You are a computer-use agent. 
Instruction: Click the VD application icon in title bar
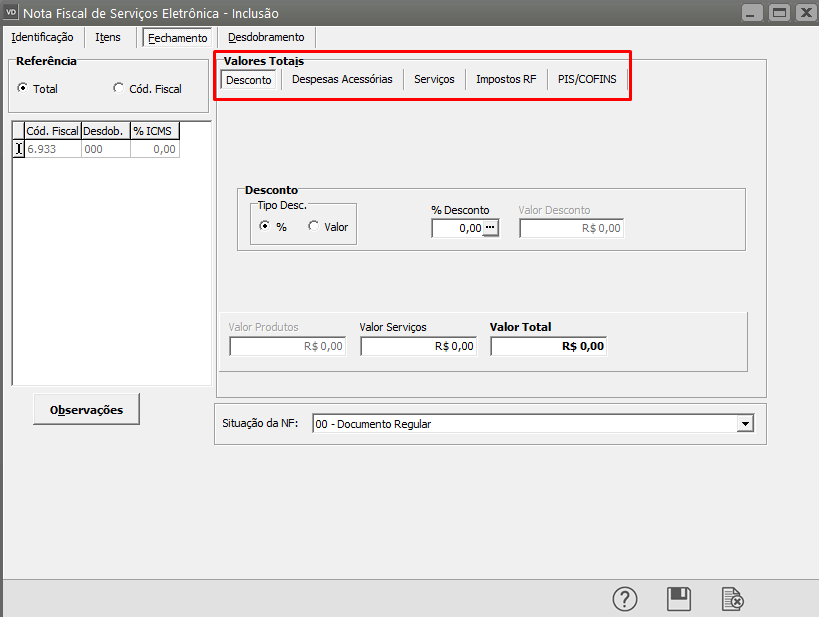pos(12,13)
